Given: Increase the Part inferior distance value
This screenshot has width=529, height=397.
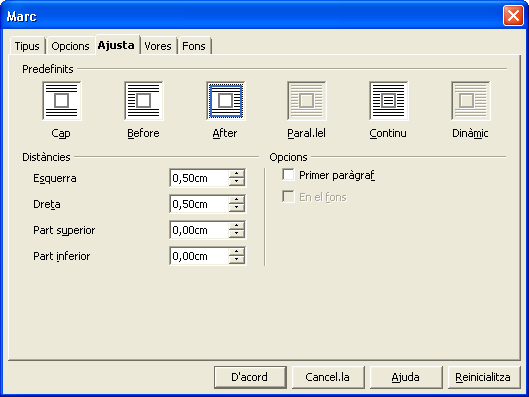Looking at the screenshot, I should pyautogui.click(x=236, y=252).
